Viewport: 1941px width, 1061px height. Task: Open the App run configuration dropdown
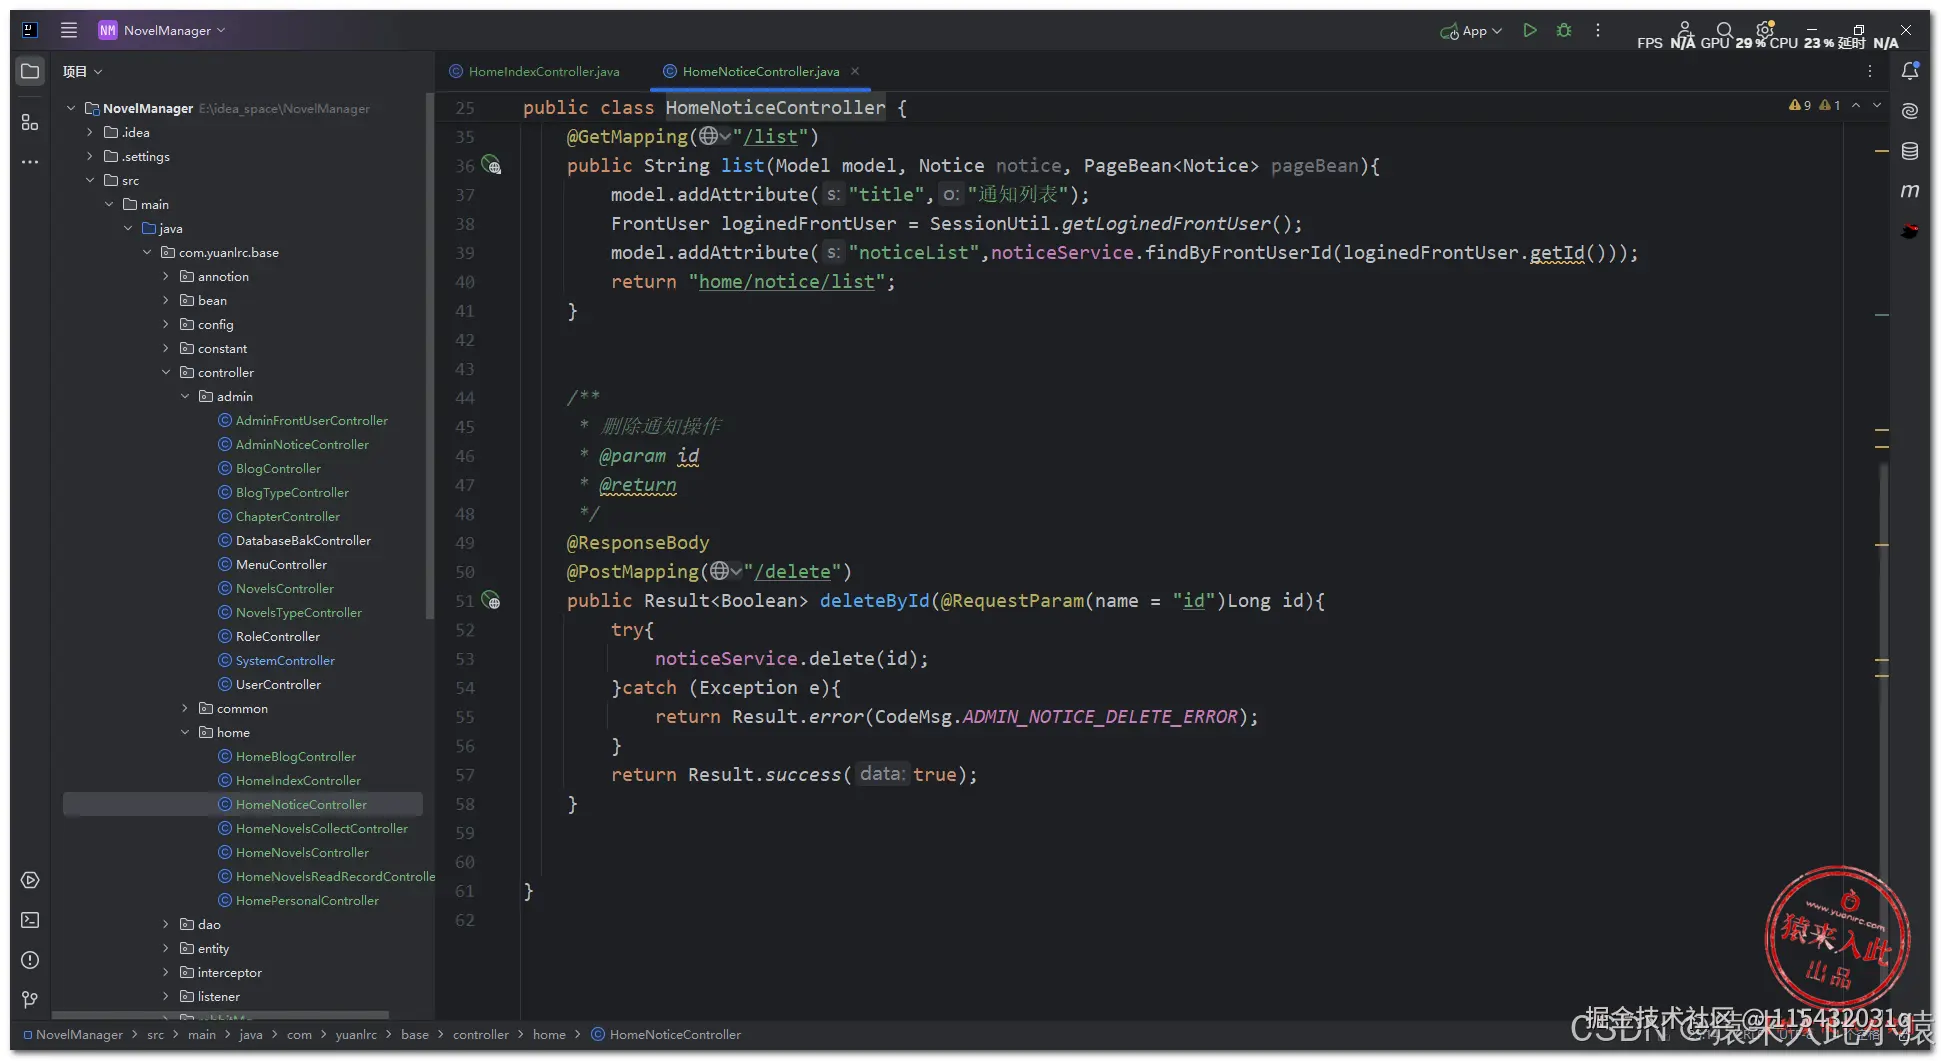pos(1471,31)
